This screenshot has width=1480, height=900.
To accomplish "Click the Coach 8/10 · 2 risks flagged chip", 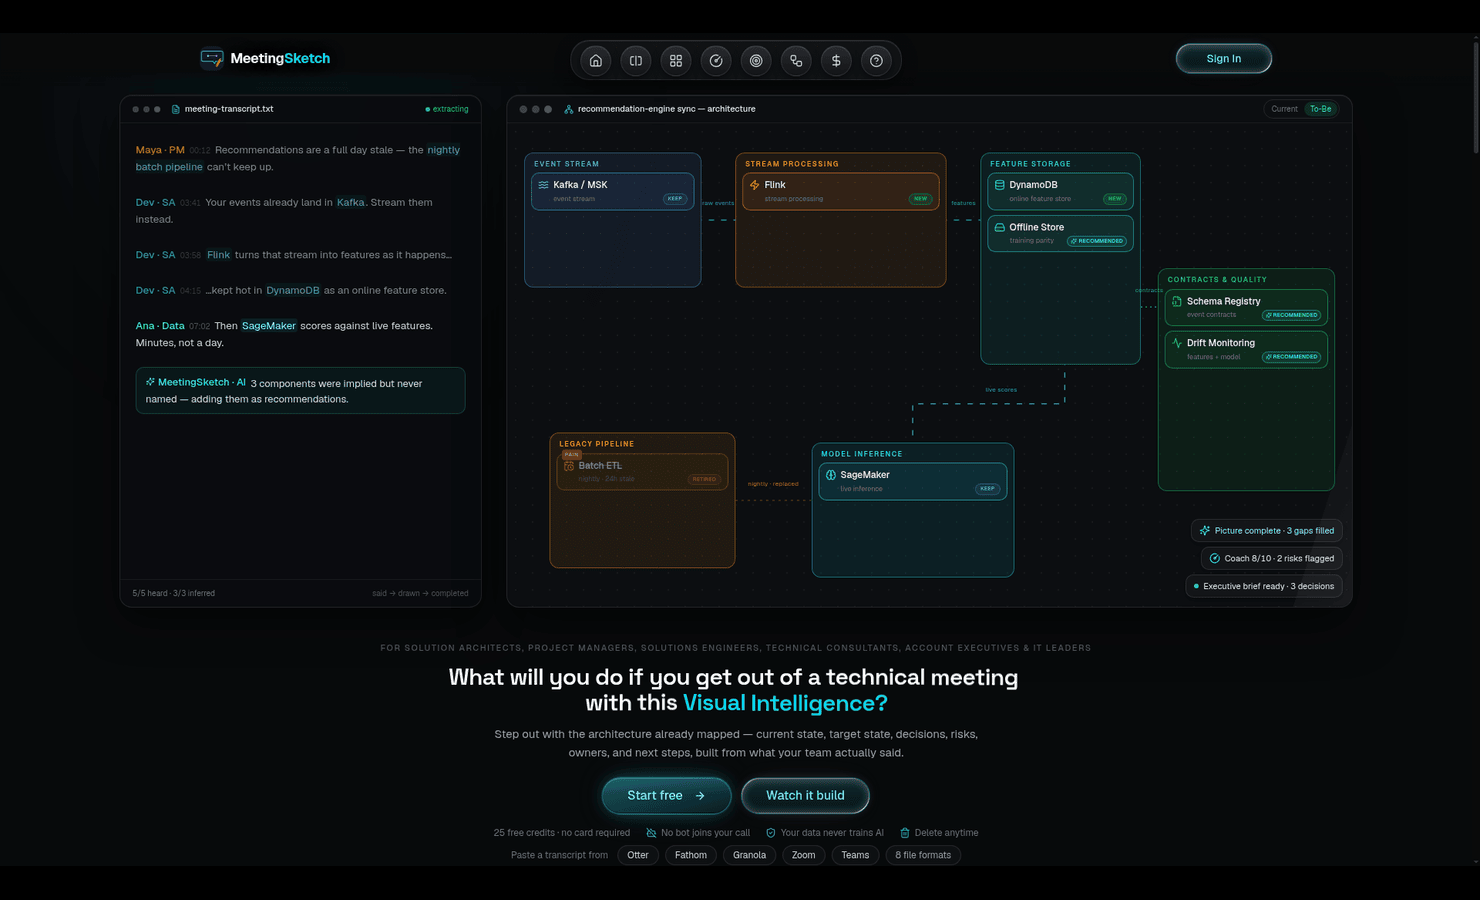I will click(x=1272, y=559).
